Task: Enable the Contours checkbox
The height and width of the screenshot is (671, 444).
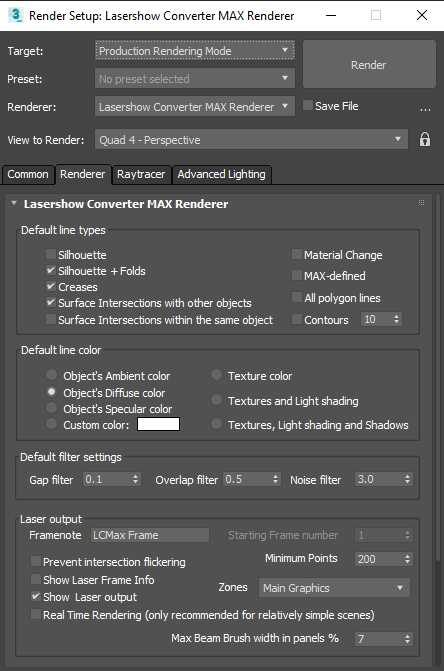Action: [297, 319]
